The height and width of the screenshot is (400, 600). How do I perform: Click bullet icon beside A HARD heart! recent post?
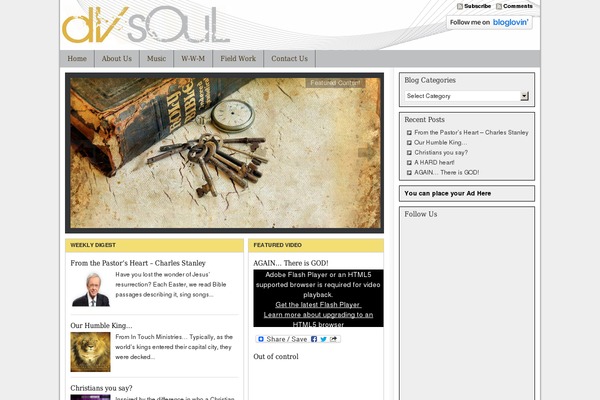click(x=409, y=163)
